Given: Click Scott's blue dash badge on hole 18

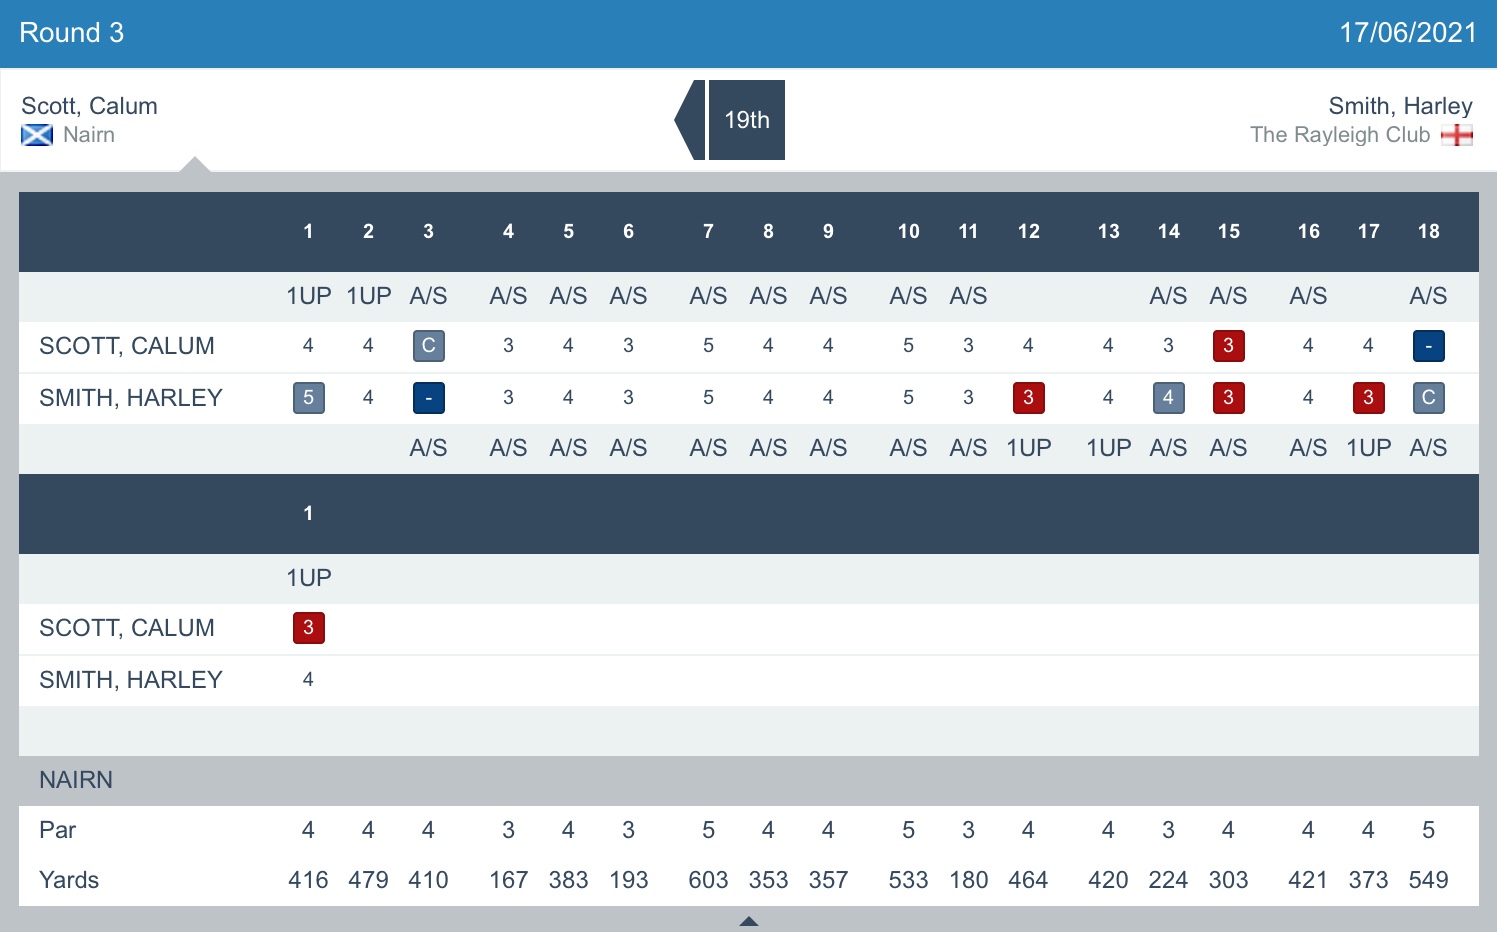Looking at the screenshot, I should pos(1428,346).
